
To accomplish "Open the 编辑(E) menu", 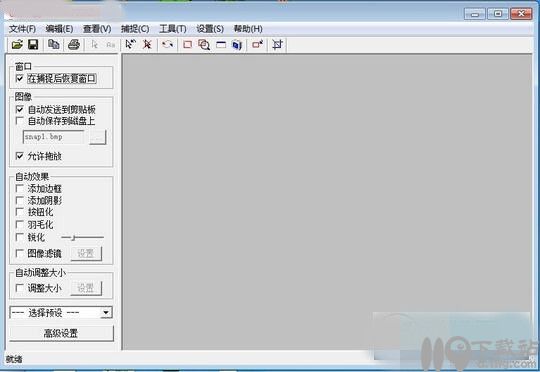I will (59, 29).
